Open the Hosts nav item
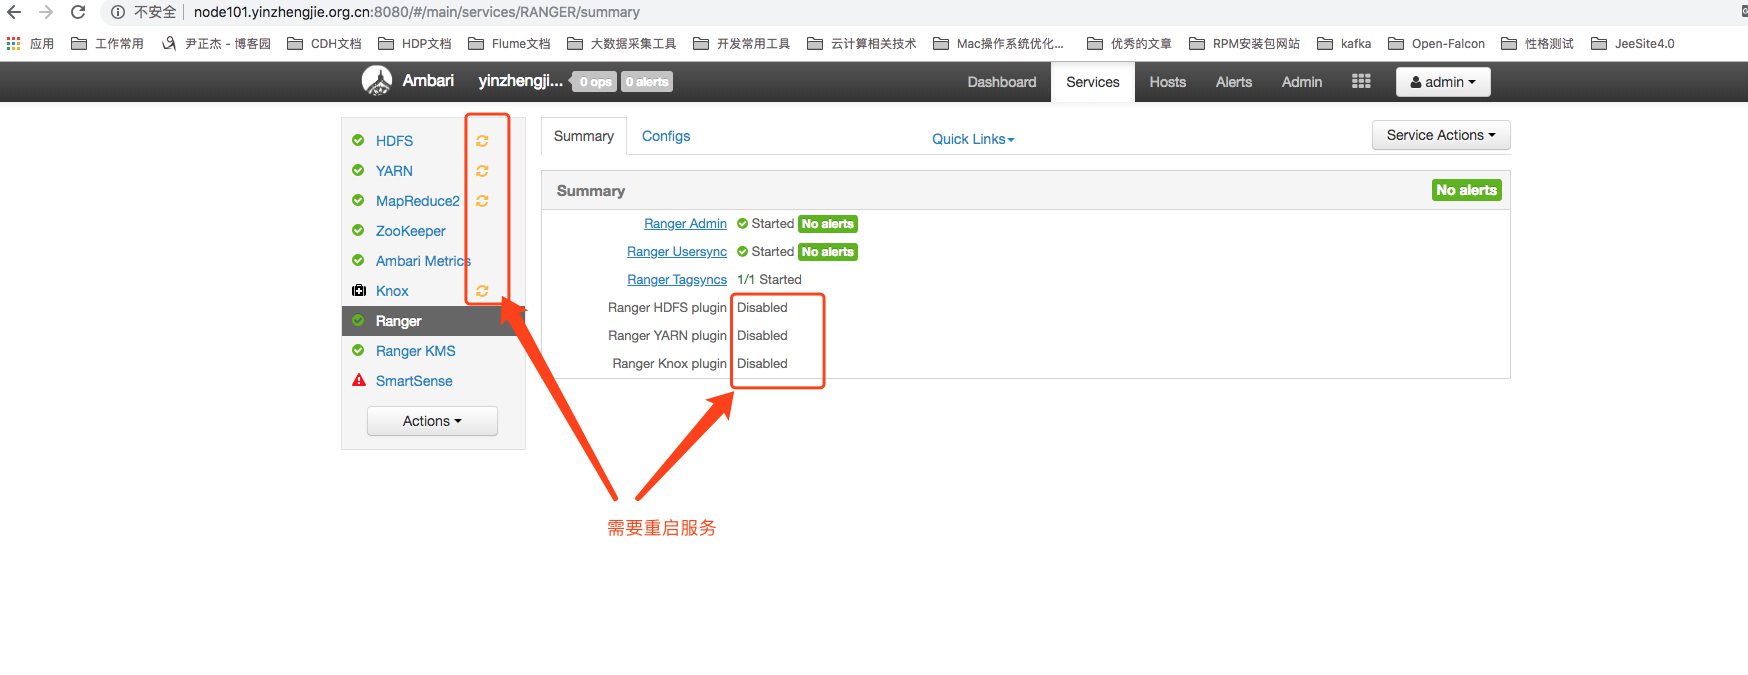 1167,82
